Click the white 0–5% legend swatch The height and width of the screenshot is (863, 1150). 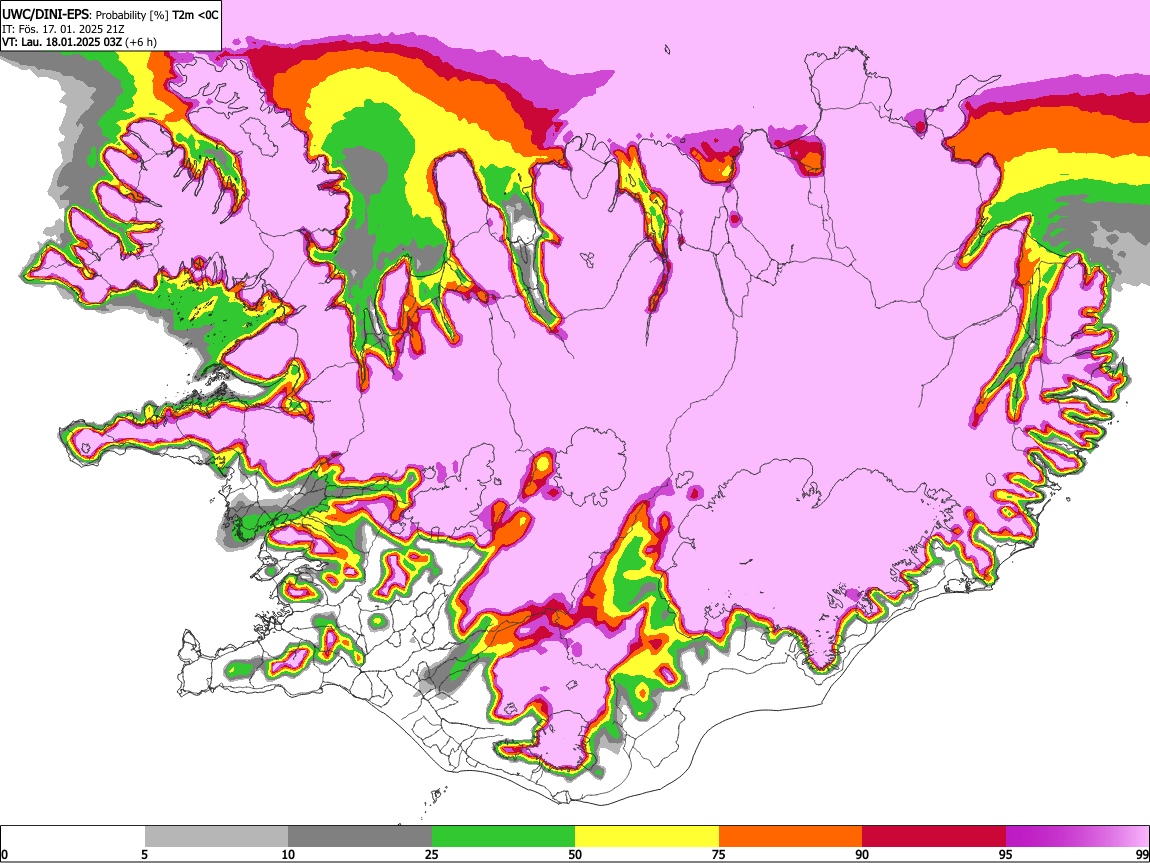73,836
